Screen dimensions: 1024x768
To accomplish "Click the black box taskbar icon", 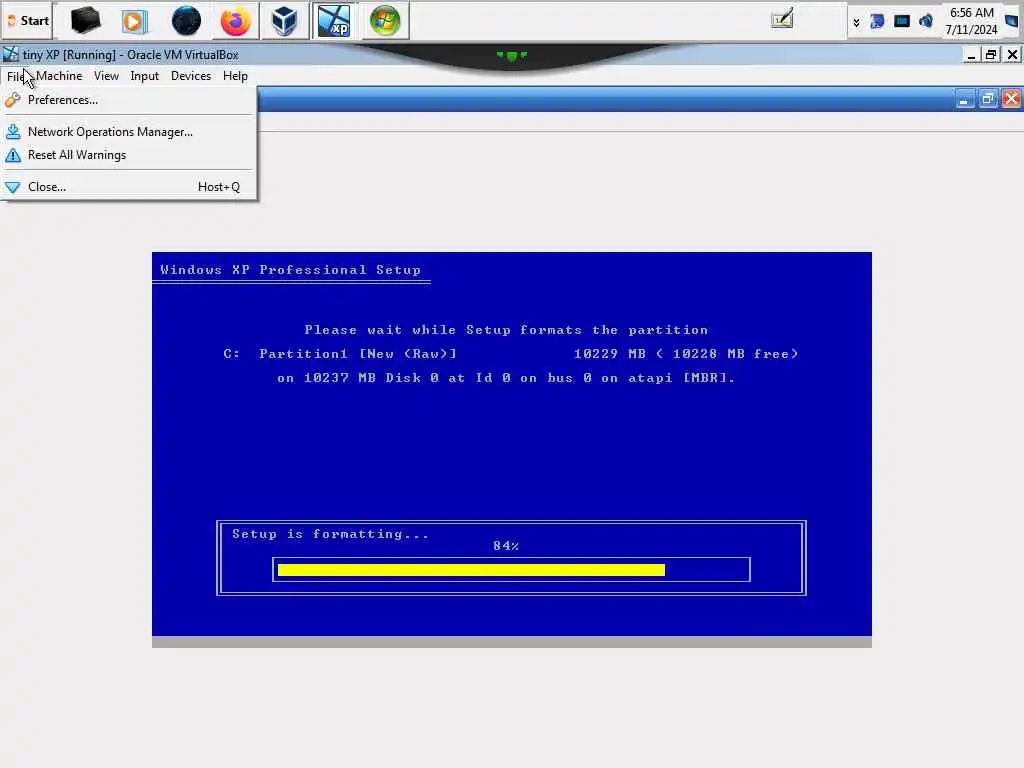I will tap(86, 21).
